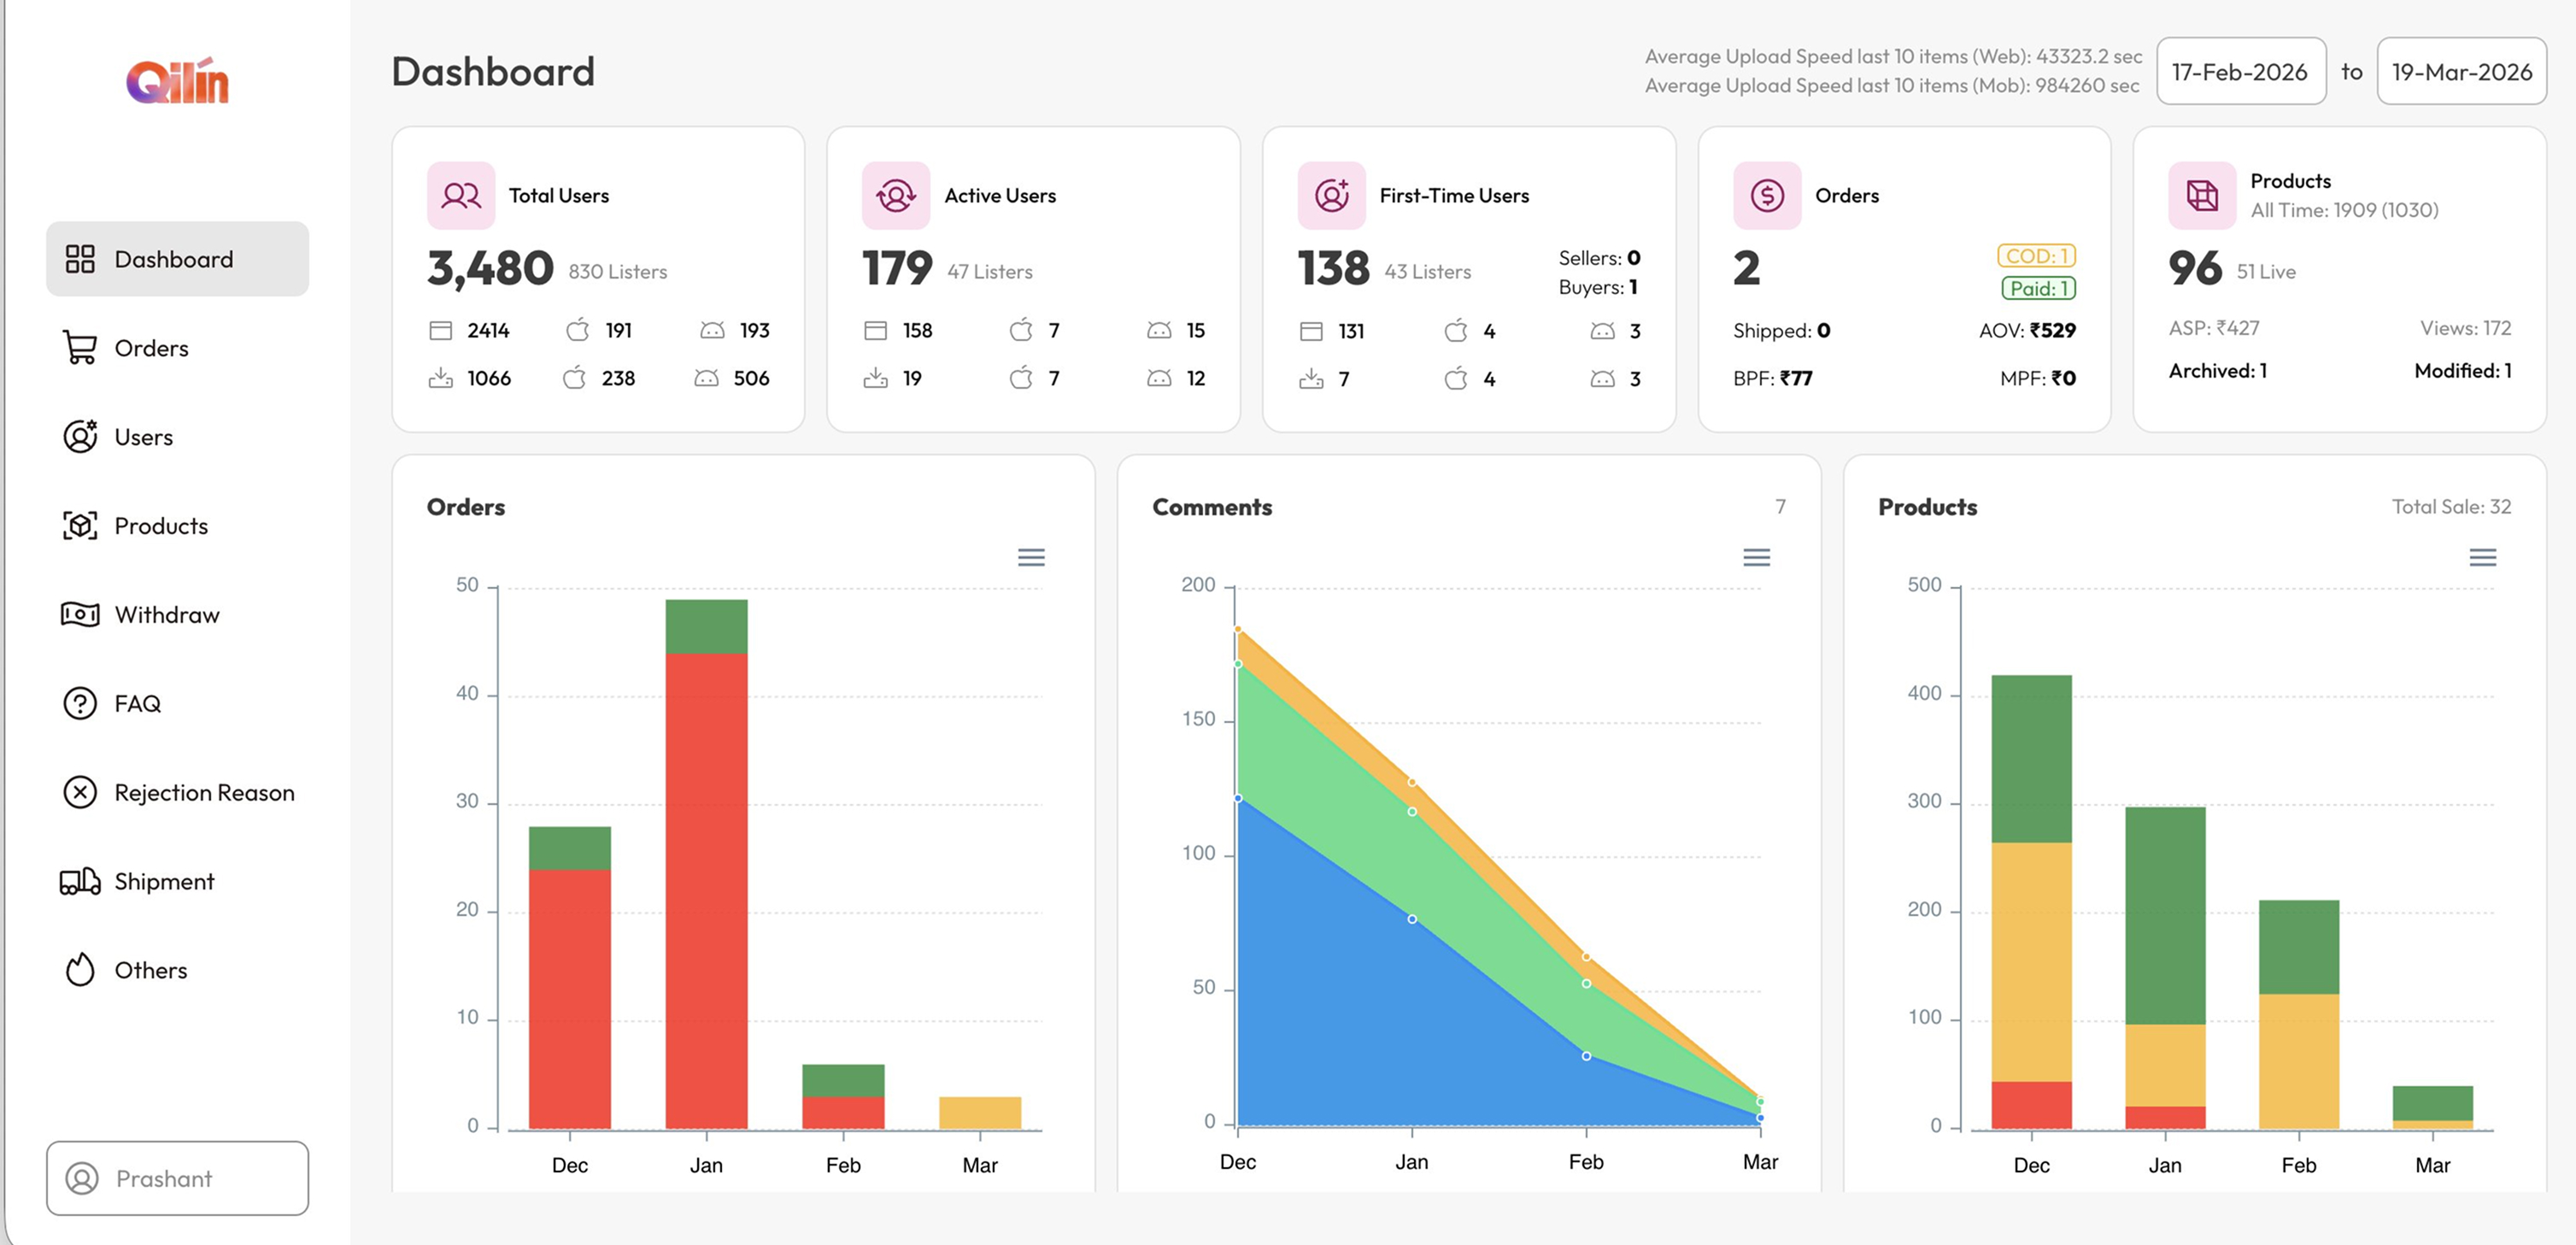Viewport: 2576px width, 1245px height.
Task: Open Orders page from sidebar
Action: coord(177,347)
